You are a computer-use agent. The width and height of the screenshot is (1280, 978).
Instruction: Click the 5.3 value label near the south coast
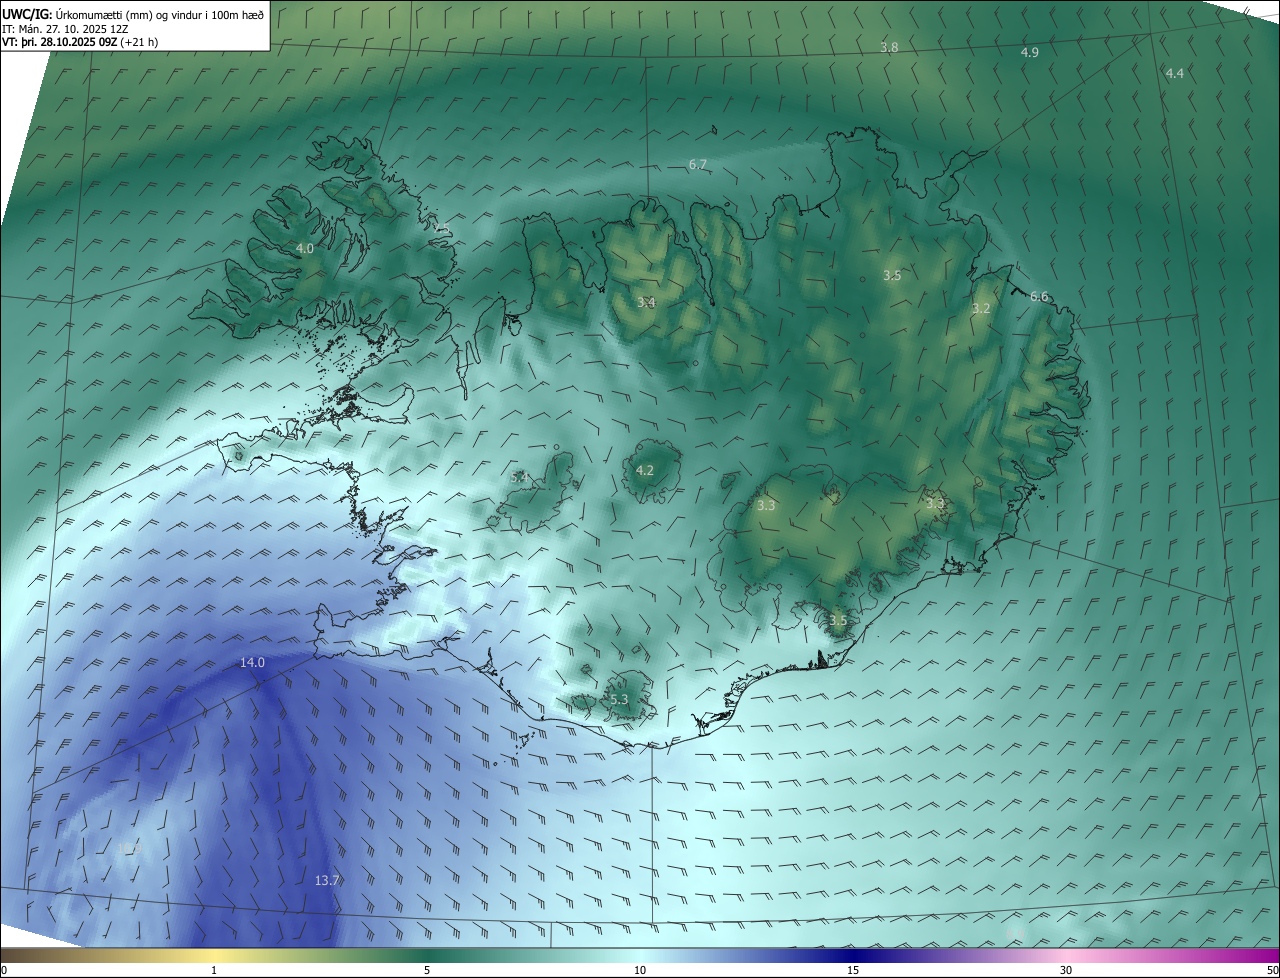[619, 699]
